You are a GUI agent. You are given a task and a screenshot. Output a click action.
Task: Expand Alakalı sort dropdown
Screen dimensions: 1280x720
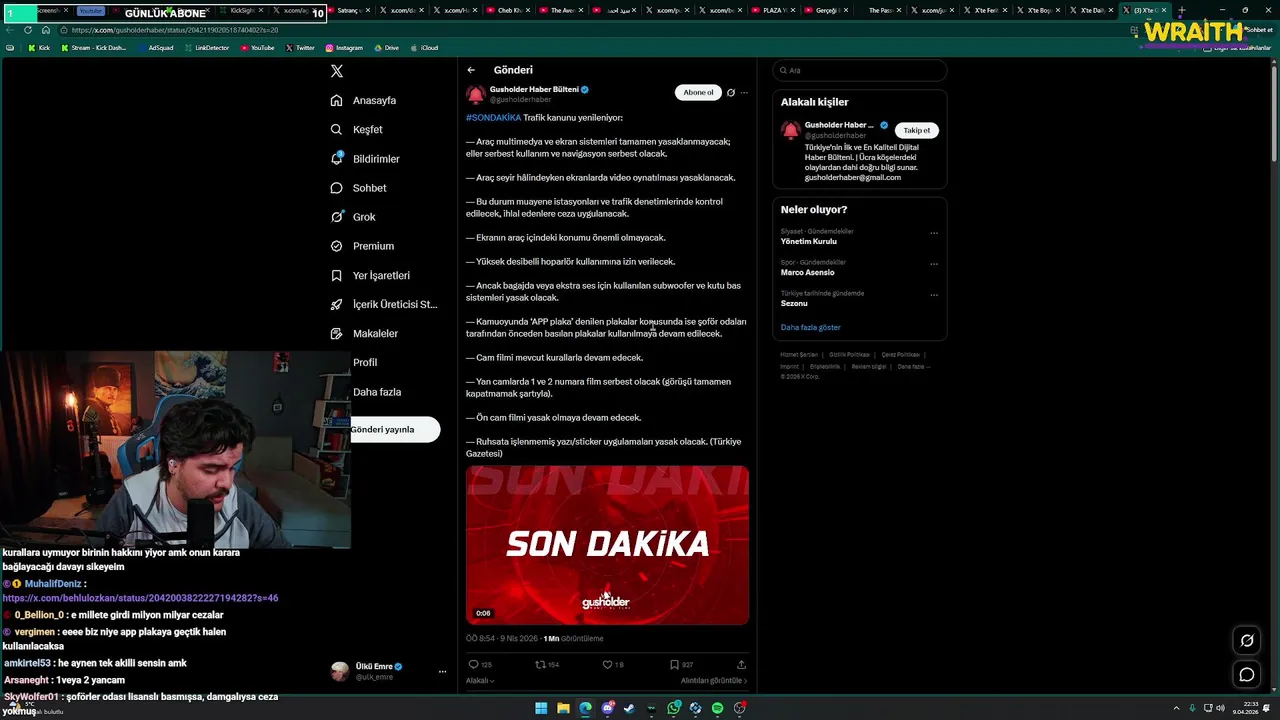480,681
